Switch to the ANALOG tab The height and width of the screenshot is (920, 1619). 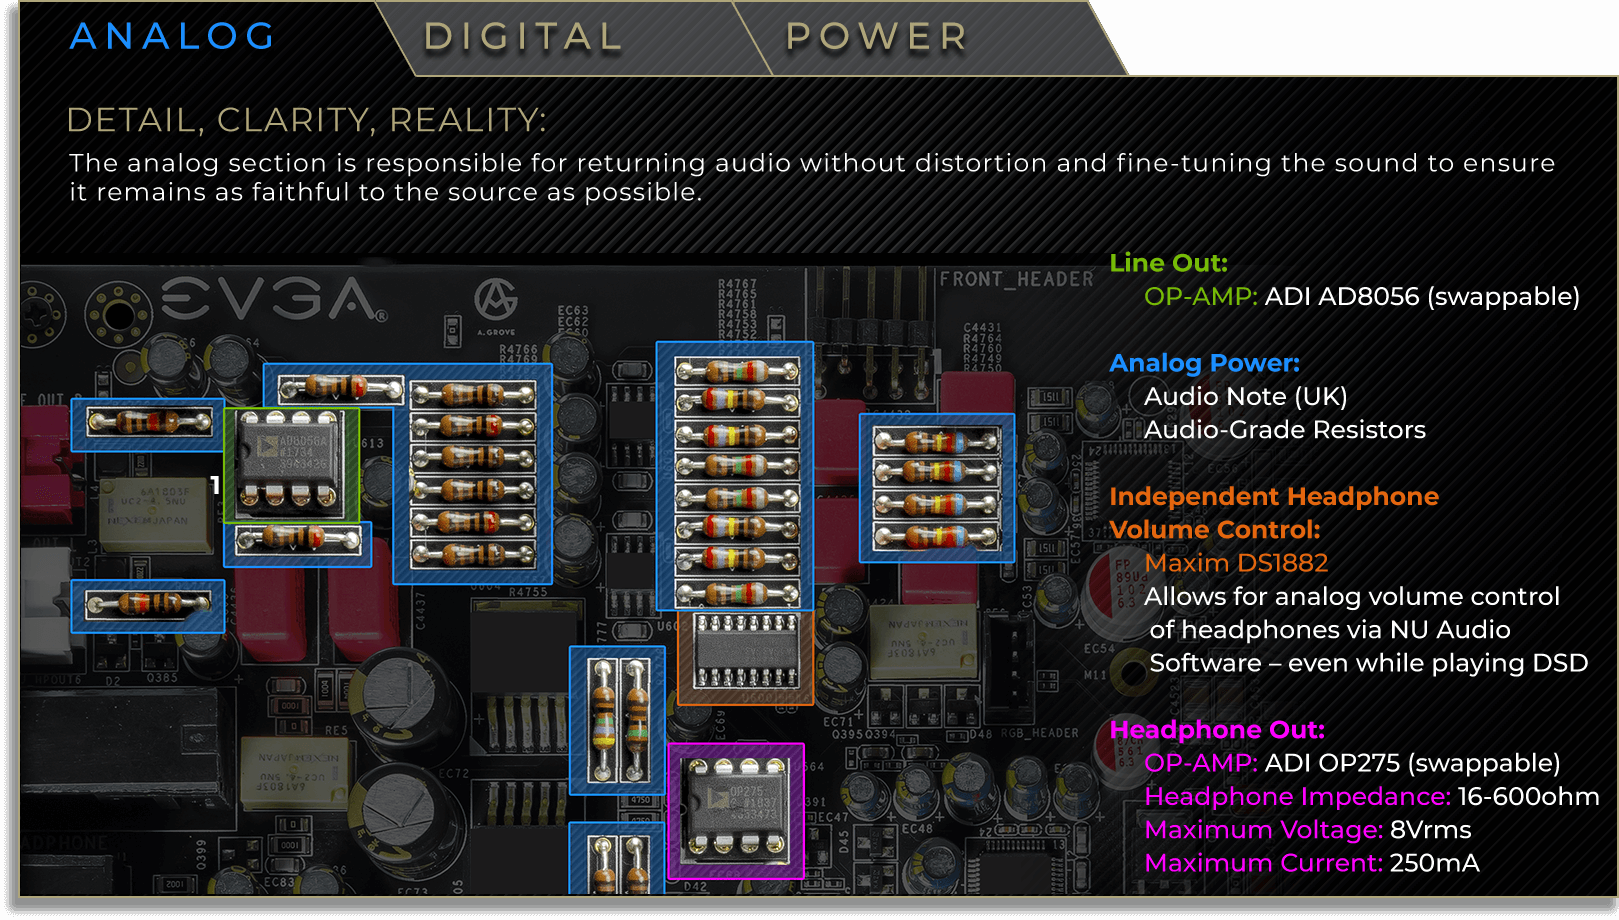tap(173, 37)
